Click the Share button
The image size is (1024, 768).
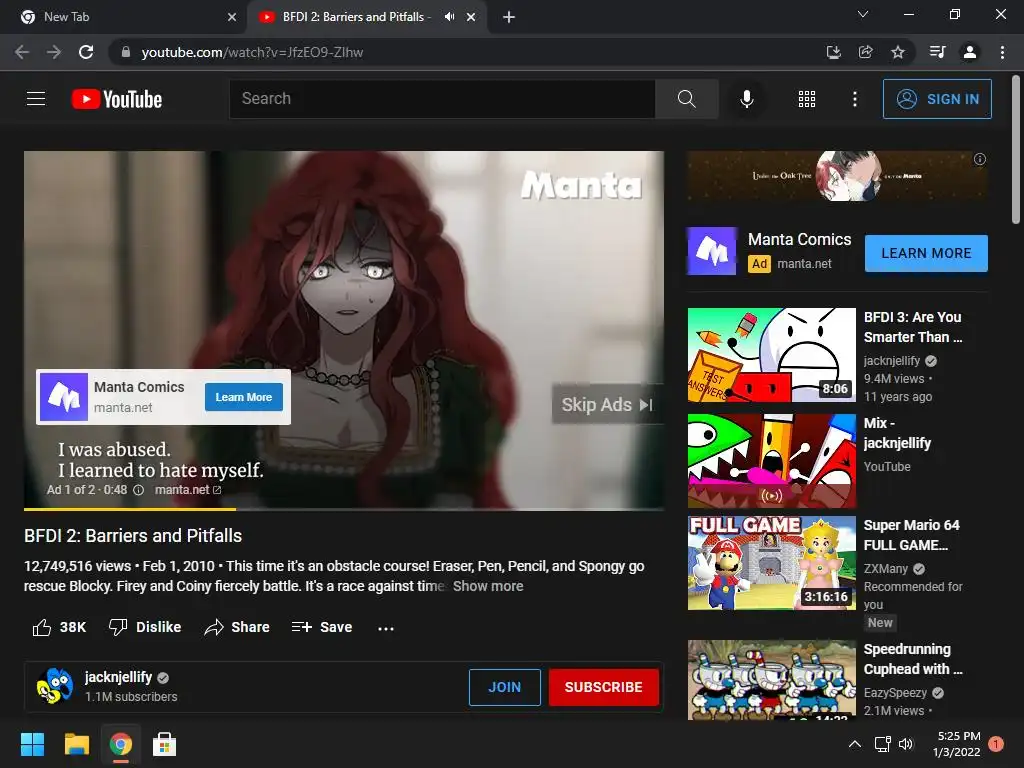click(x=236, y=627)
